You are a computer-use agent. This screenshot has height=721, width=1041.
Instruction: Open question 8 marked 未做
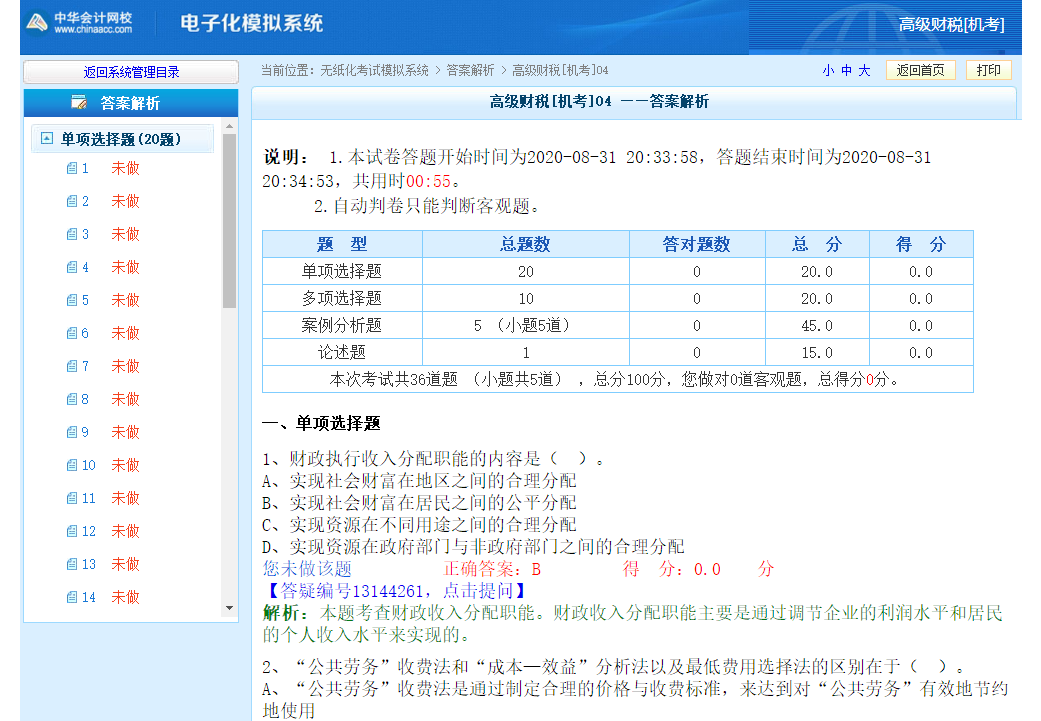pyautogui.click(x=125, y=399)
